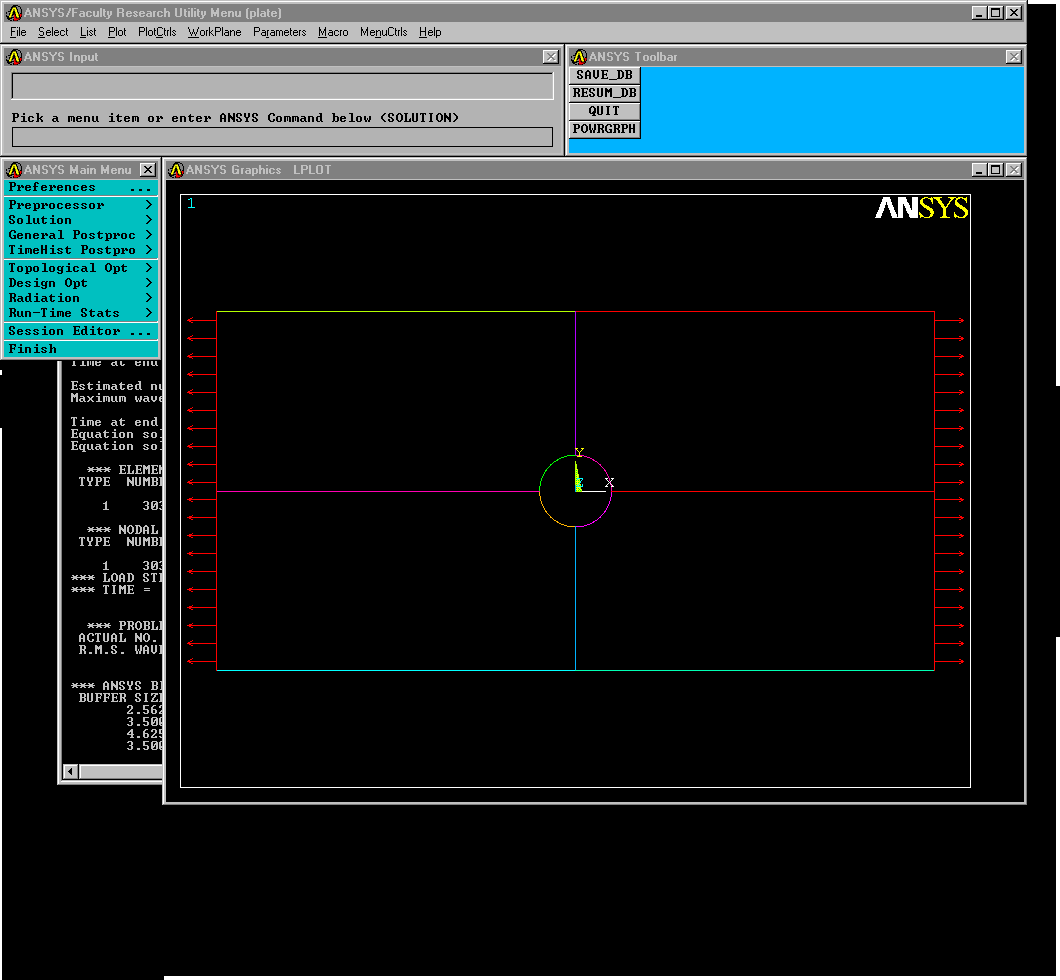This screenshot has height=980, width=1060.
Task: Open the PlotCtrls menu
Action: (x=157, y=32)
